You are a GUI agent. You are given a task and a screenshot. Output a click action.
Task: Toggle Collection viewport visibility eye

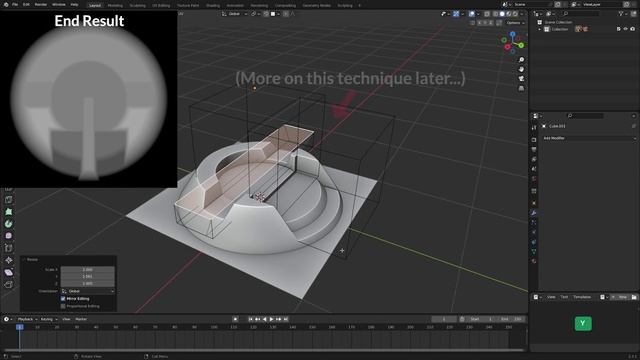click(x=625, y=29)
